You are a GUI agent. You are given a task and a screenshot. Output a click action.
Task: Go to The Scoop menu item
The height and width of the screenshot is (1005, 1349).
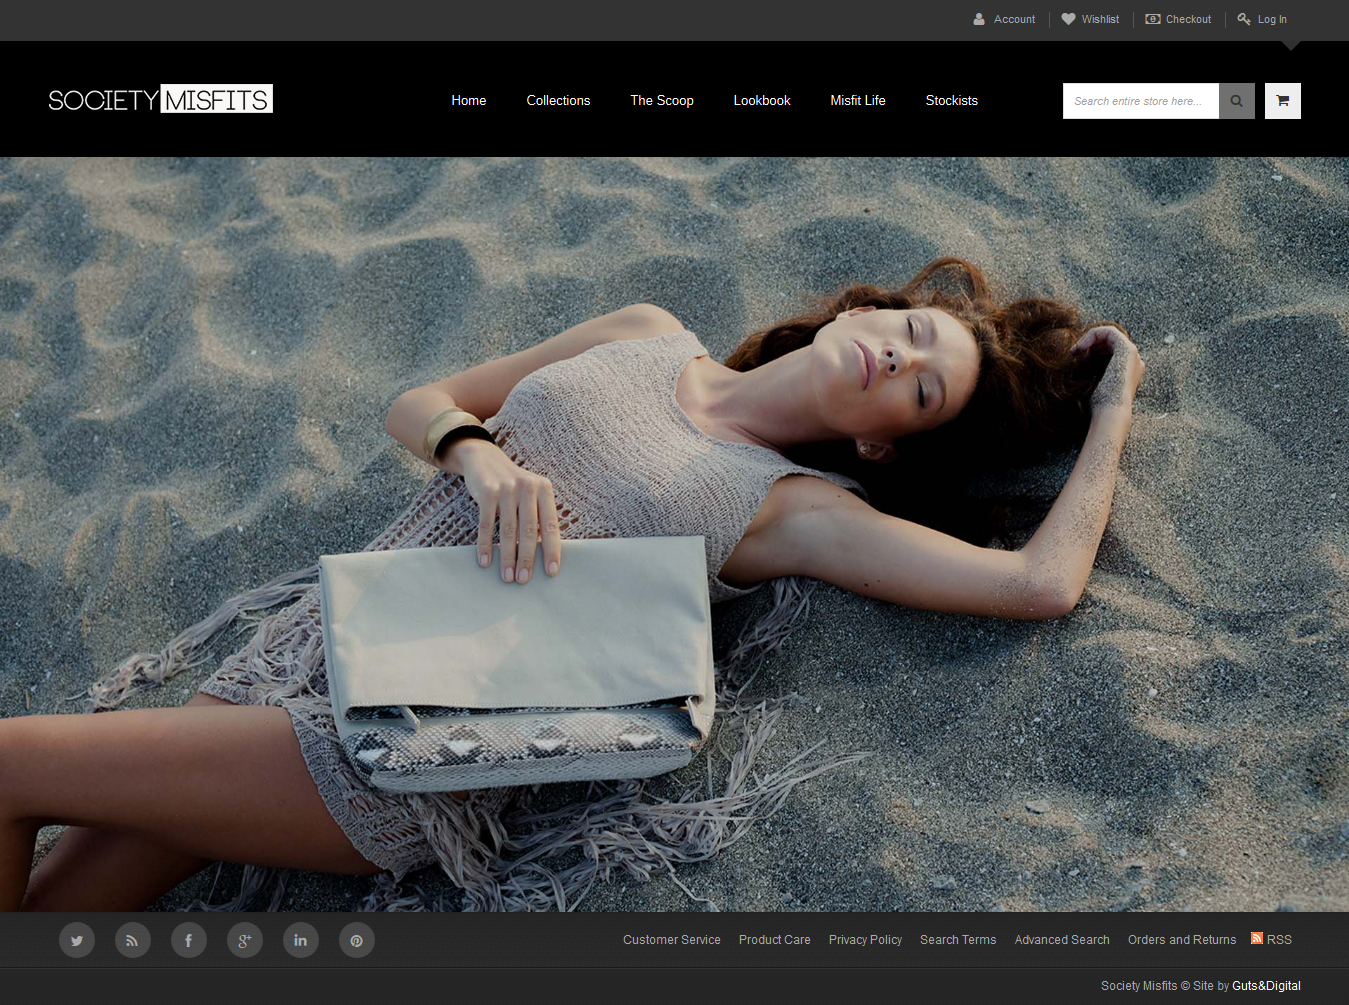point(661,101)
